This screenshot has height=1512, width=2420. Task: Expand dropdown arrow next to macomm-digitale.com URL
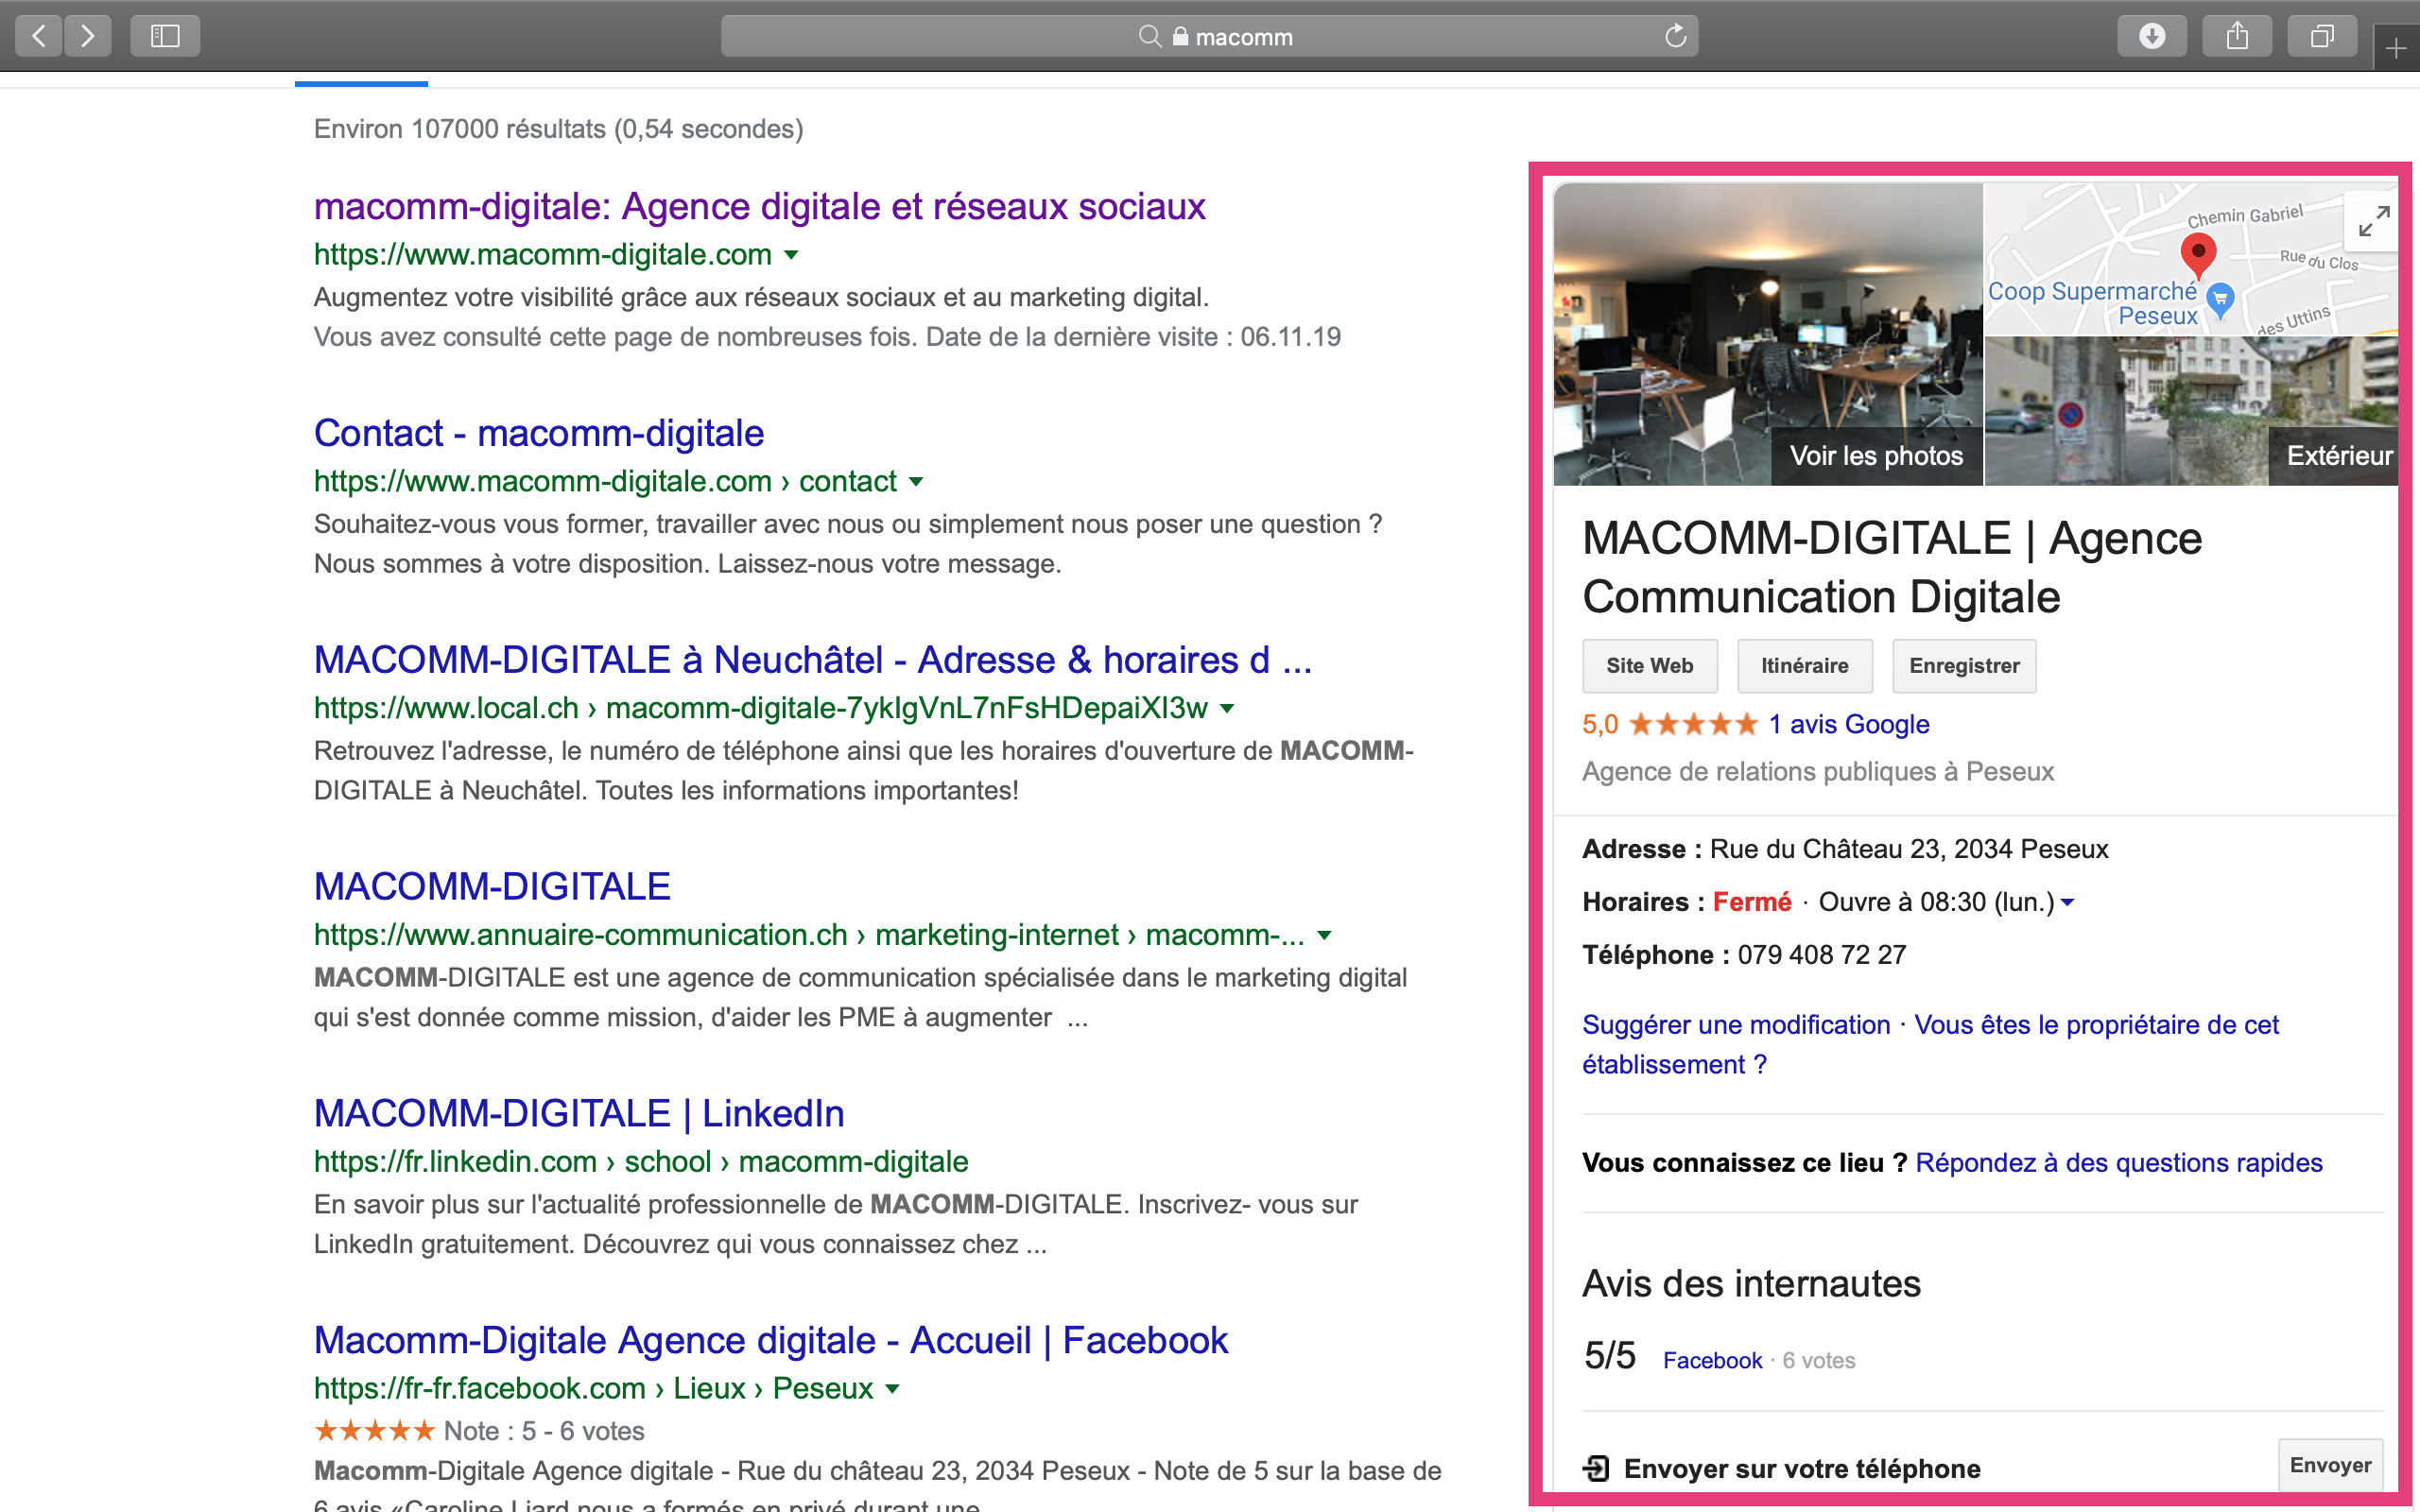[792, 255]
